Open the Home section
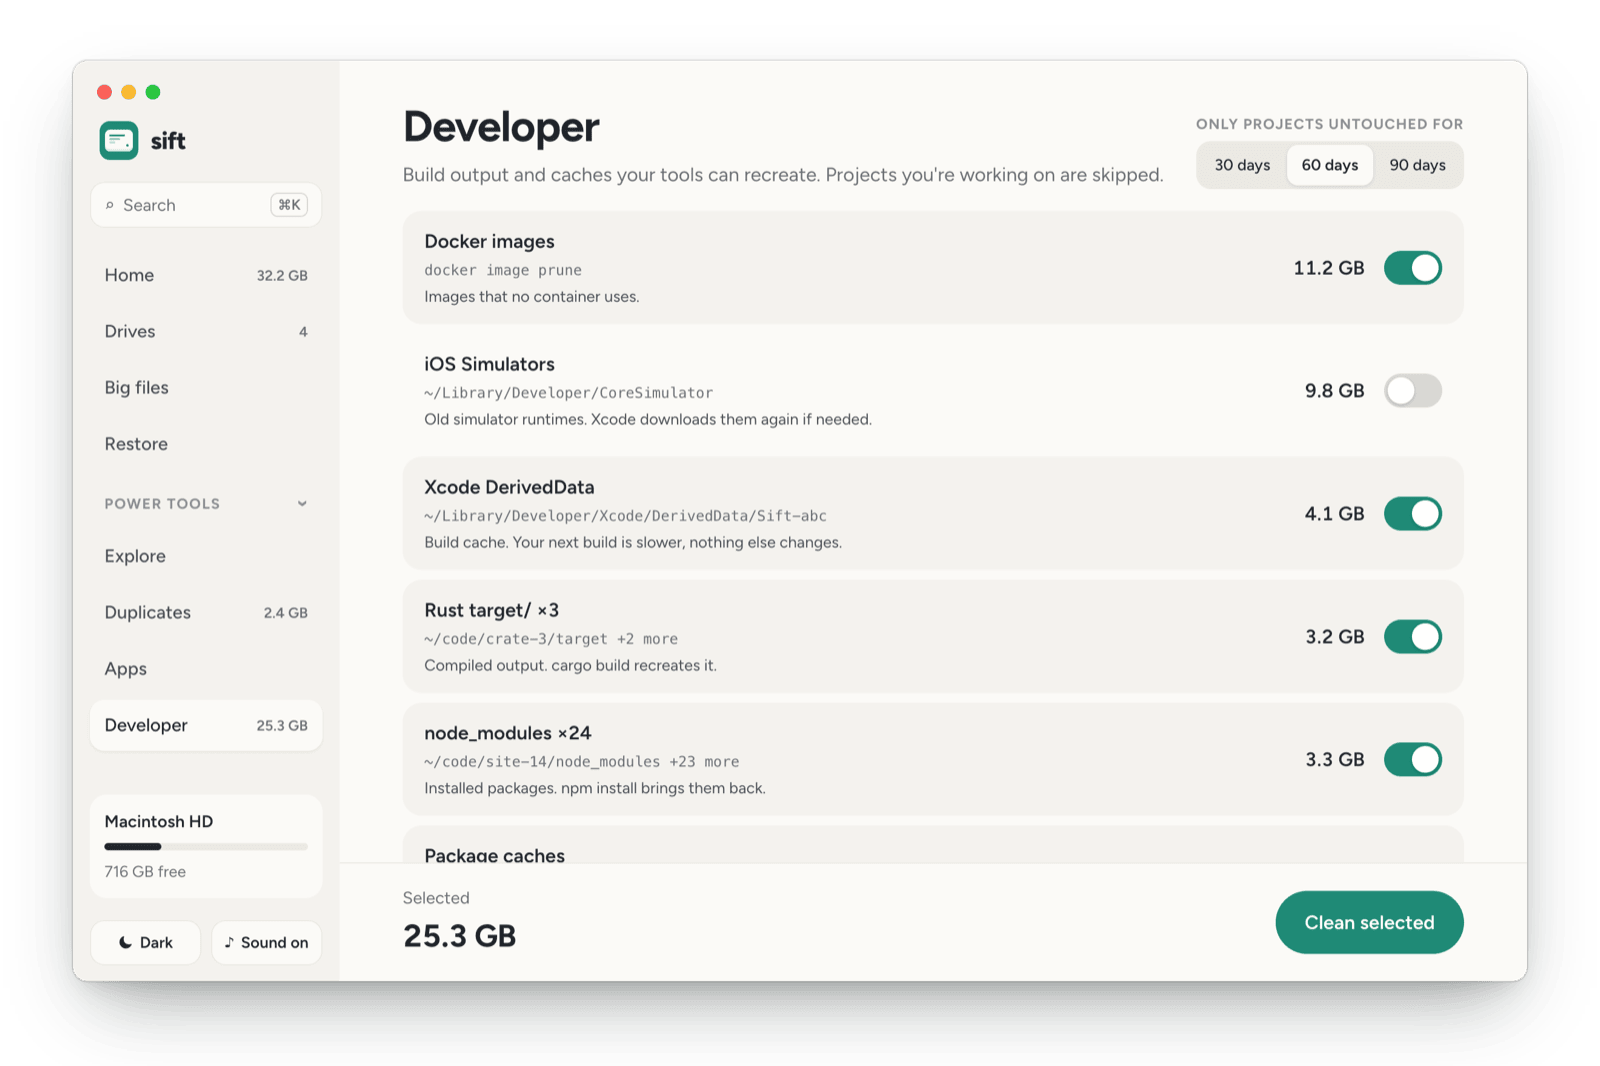1600x1066 pixels. click(x=206, y=275)
